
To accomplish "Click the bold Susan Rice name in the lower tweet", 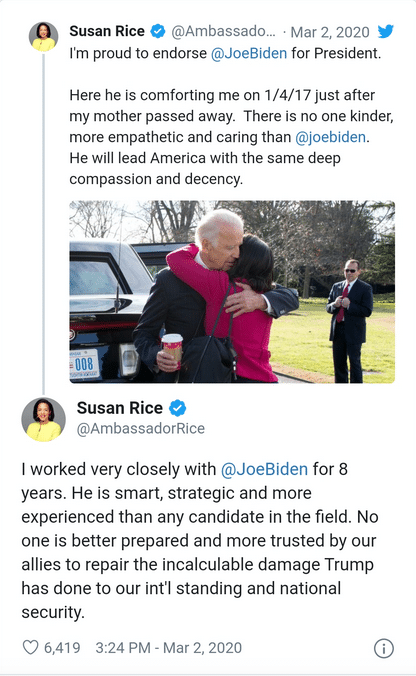I will (120, 408).
